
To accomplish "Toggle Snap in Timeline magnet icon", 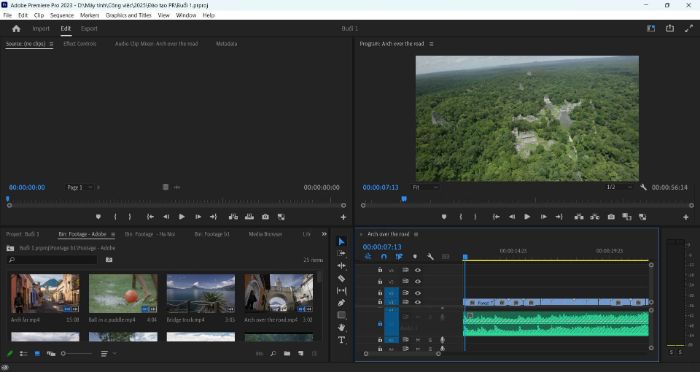I will (383, 257).
